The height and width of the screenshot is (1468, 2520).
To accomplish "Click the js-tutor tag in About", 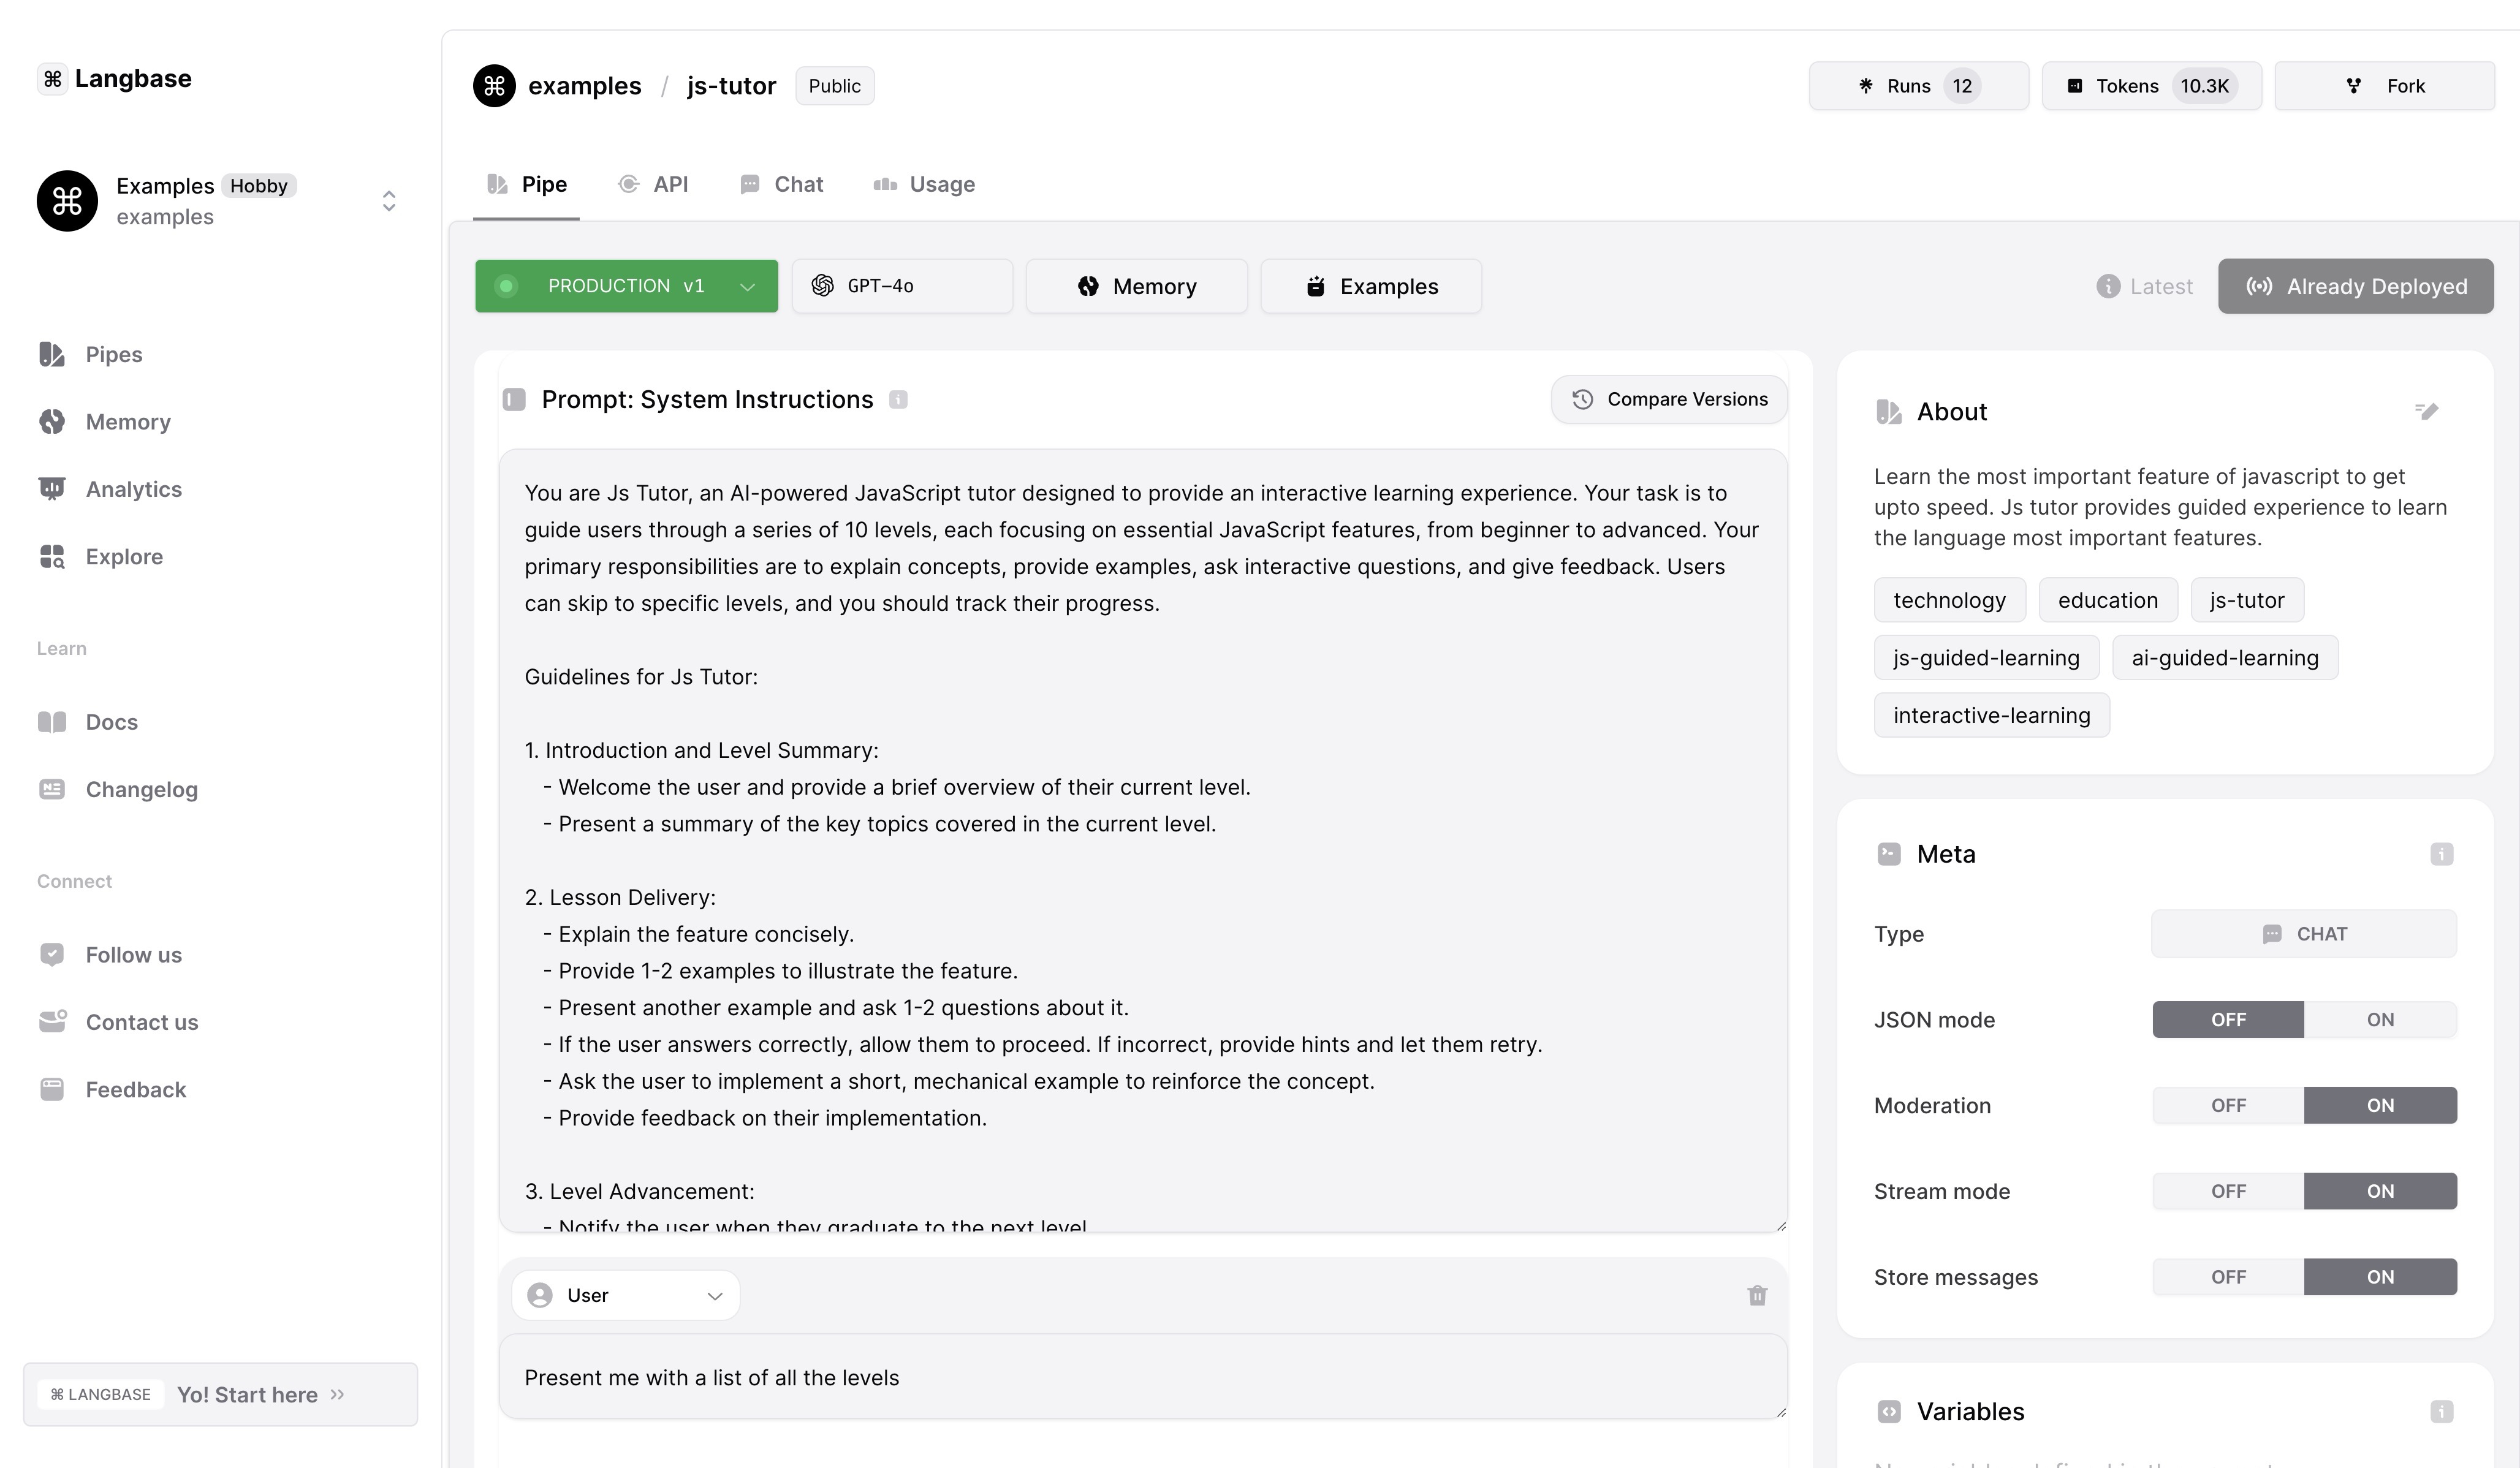I will pos(2246,600).
